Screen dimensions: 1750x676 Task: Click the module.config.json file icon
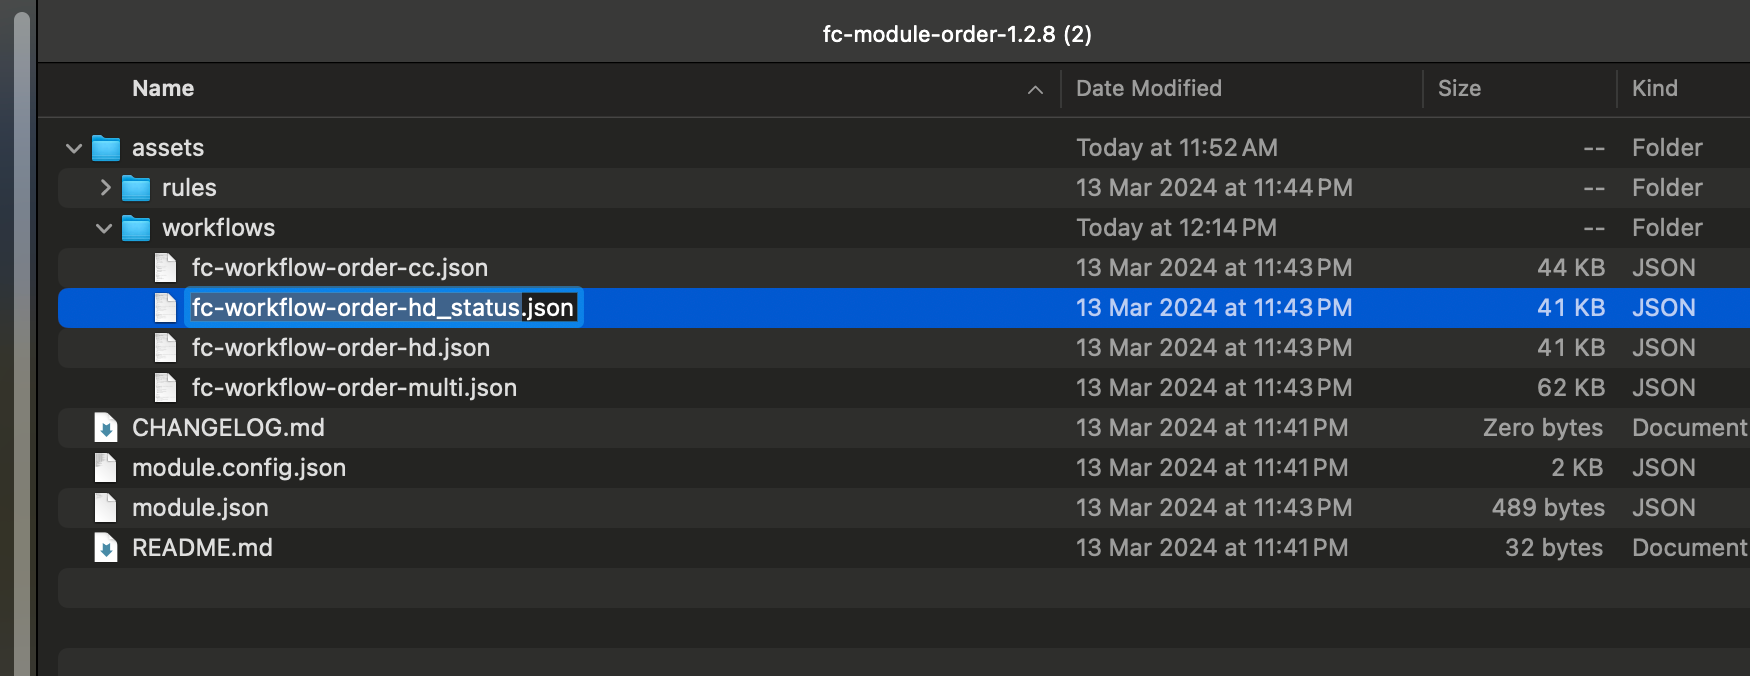pyautogui.click(x=106, y=468)
